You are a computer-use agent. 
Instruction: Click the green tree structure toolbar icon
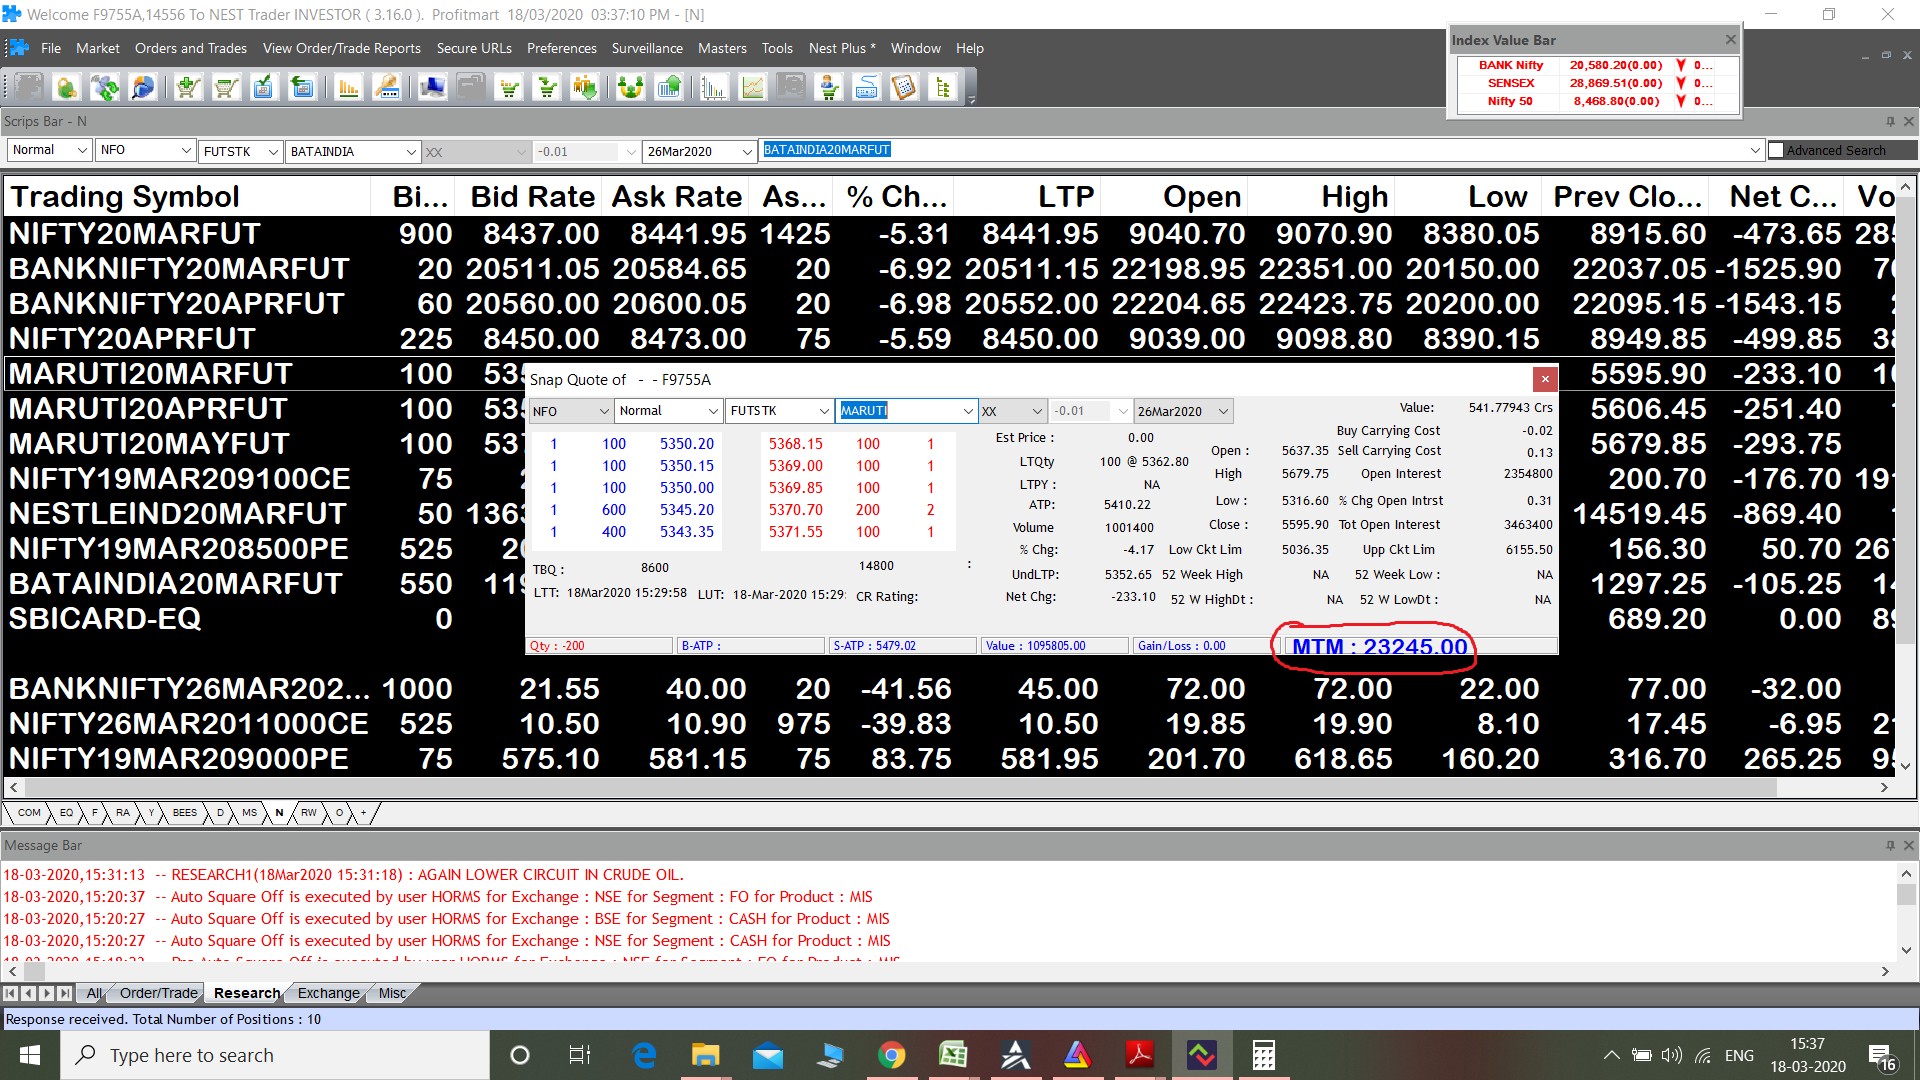[942, 88]
